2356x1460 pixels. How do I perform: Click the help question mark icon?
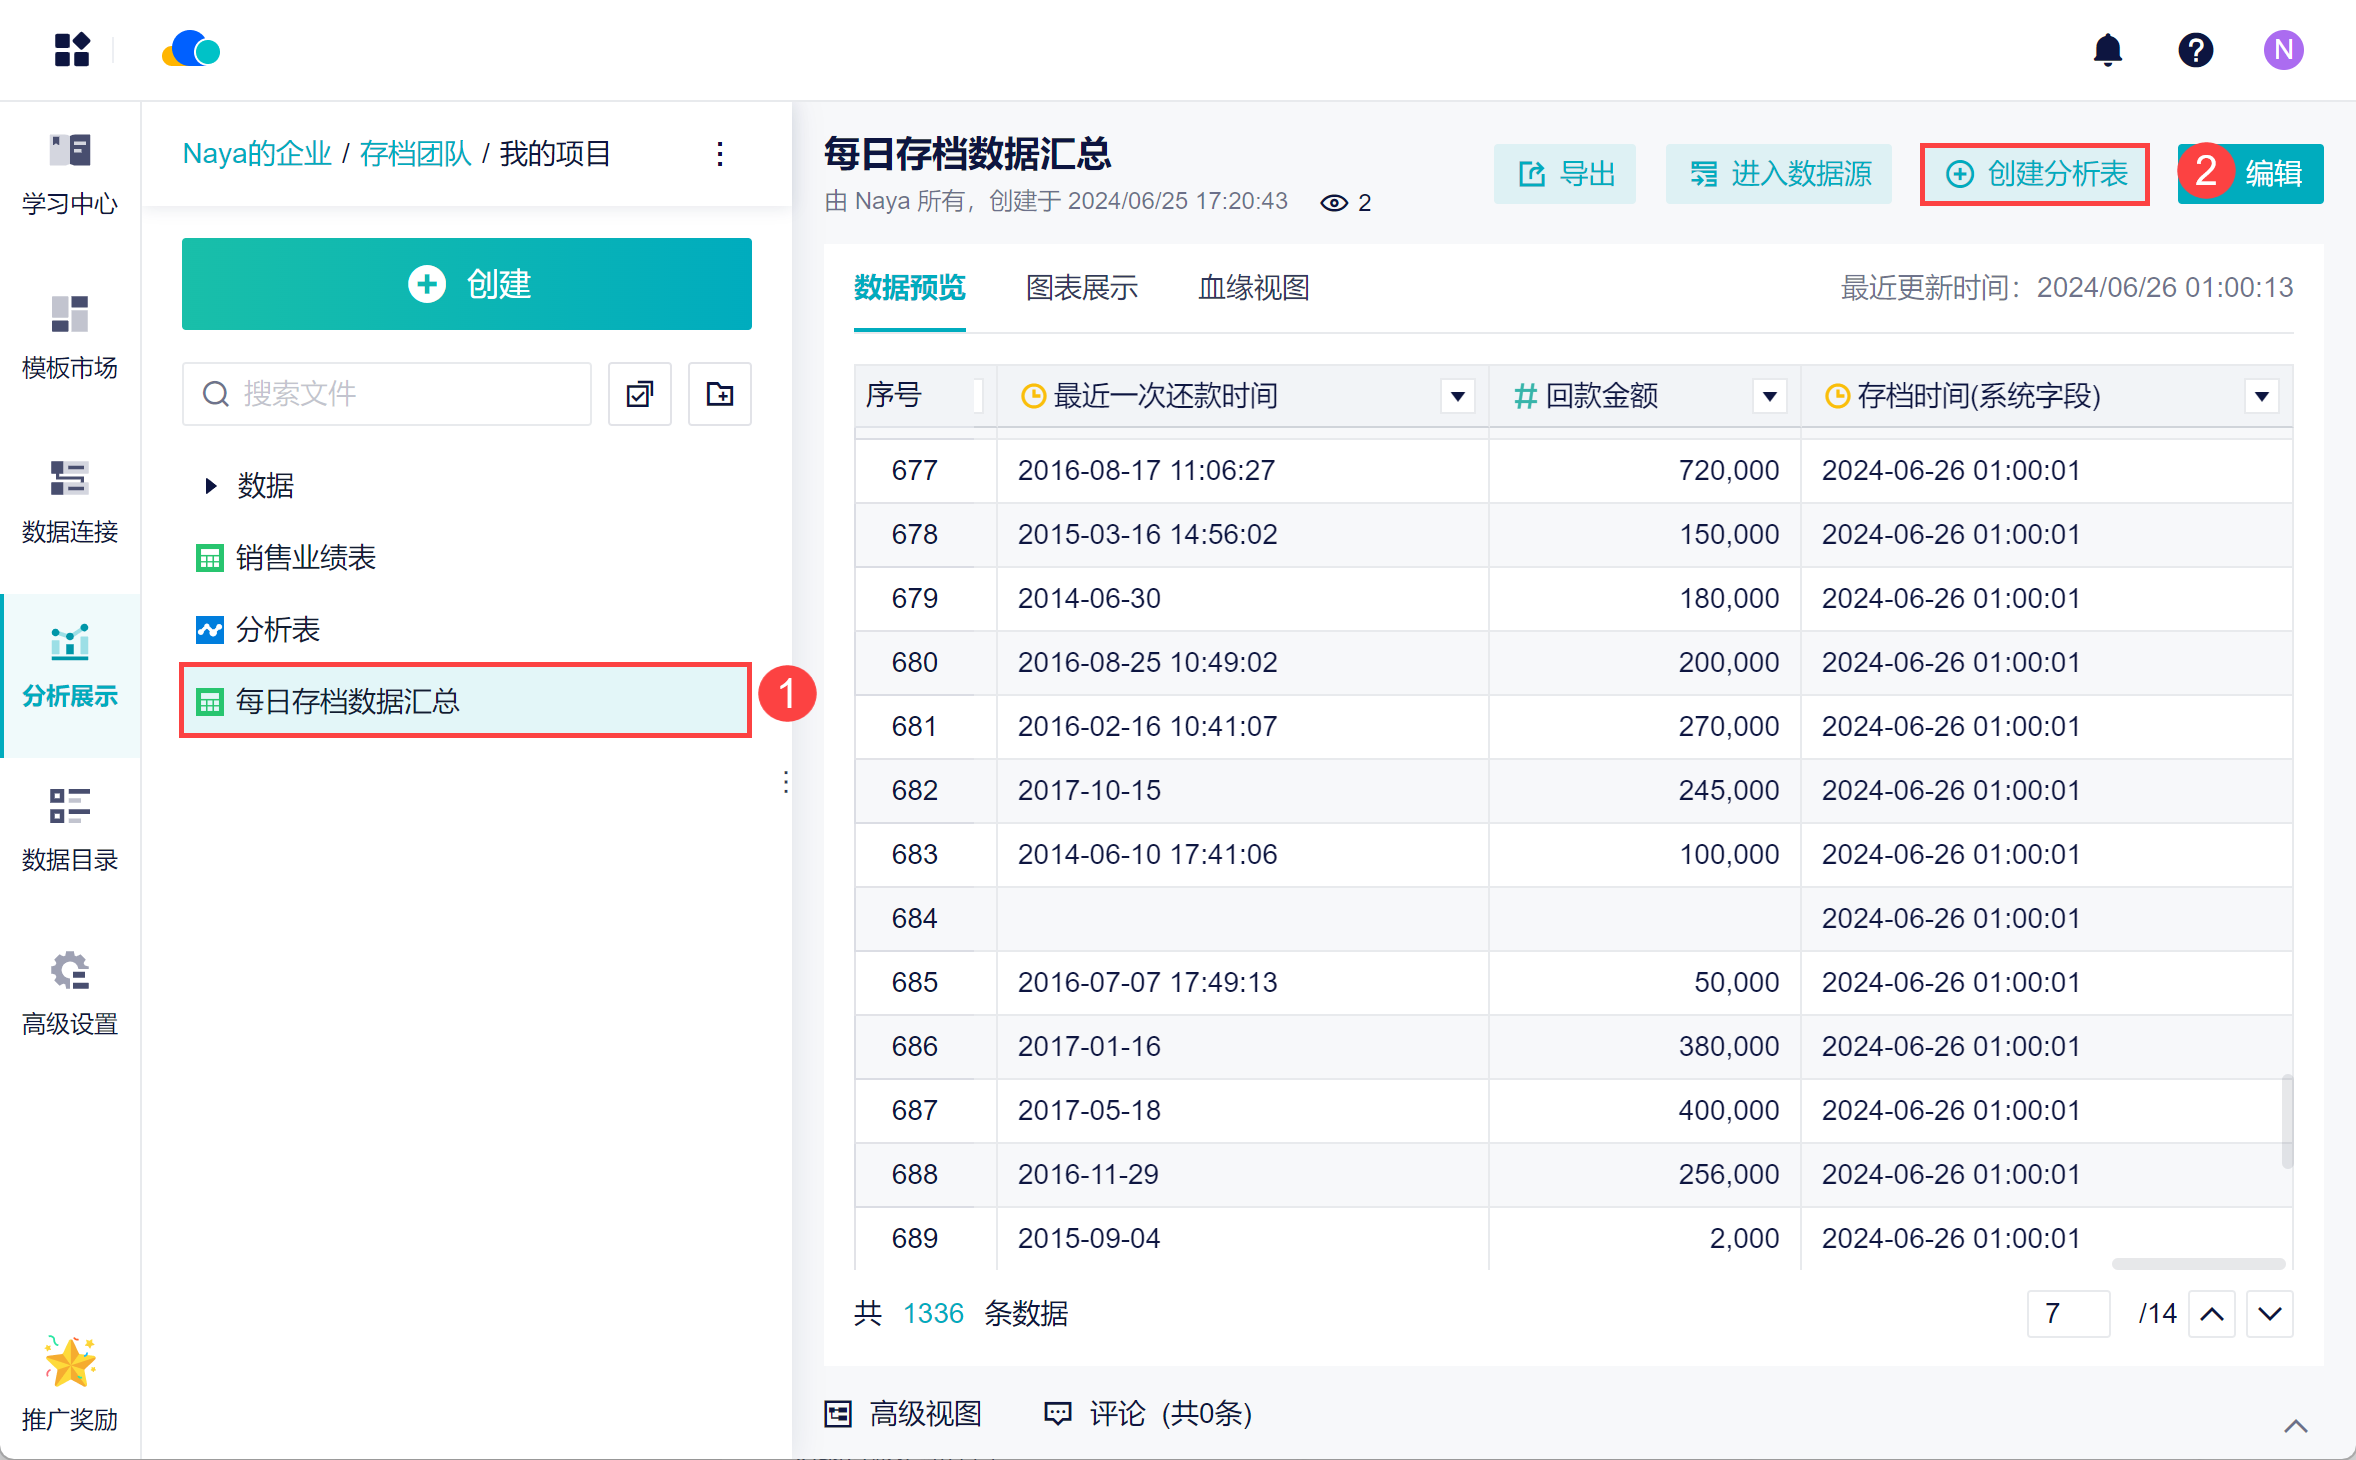click(2195, 50)
